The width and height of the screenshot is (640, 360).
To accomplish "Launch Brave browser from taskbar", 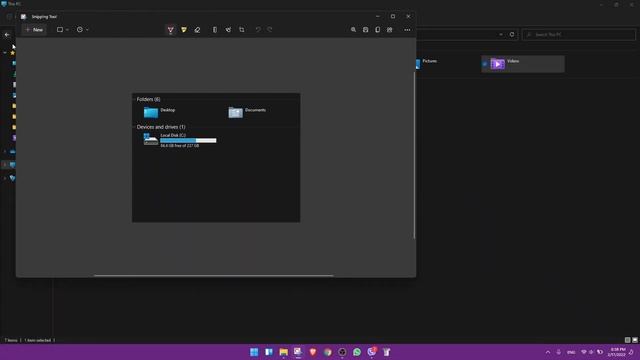I will tap(313, 352).
